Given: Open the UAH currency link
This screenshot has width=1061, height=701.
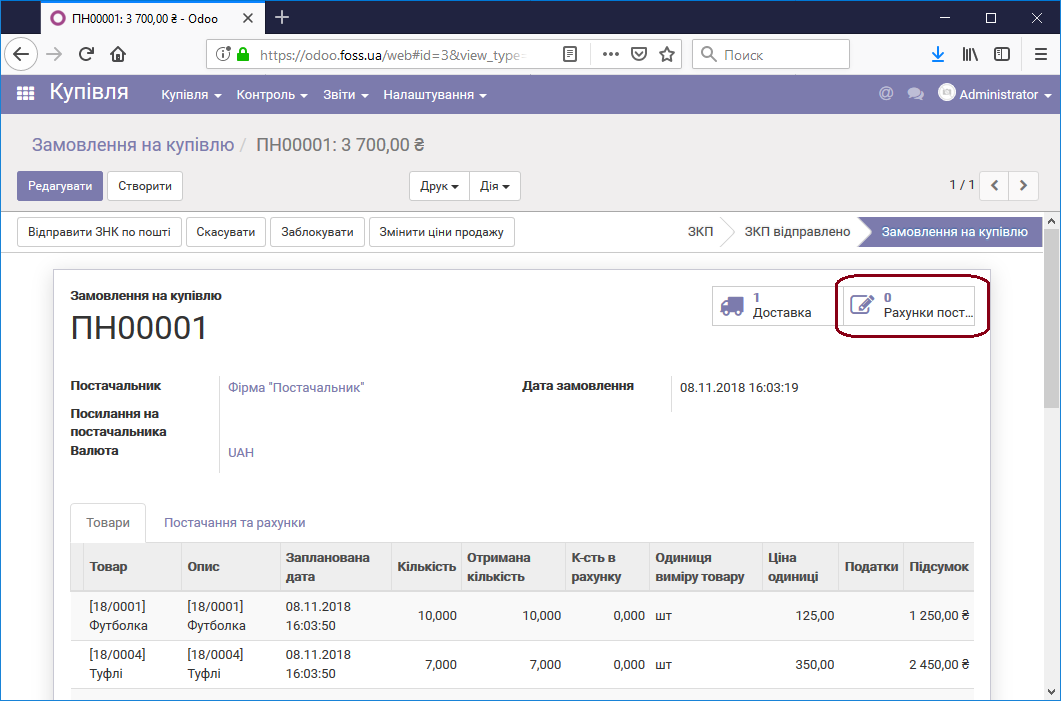Looking at the screenshot, I should click(x=241, y=453).
